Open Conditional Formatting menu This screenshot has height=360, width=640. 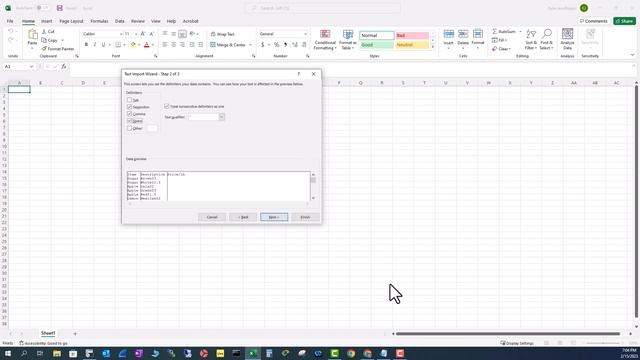[x=325, y=40]
